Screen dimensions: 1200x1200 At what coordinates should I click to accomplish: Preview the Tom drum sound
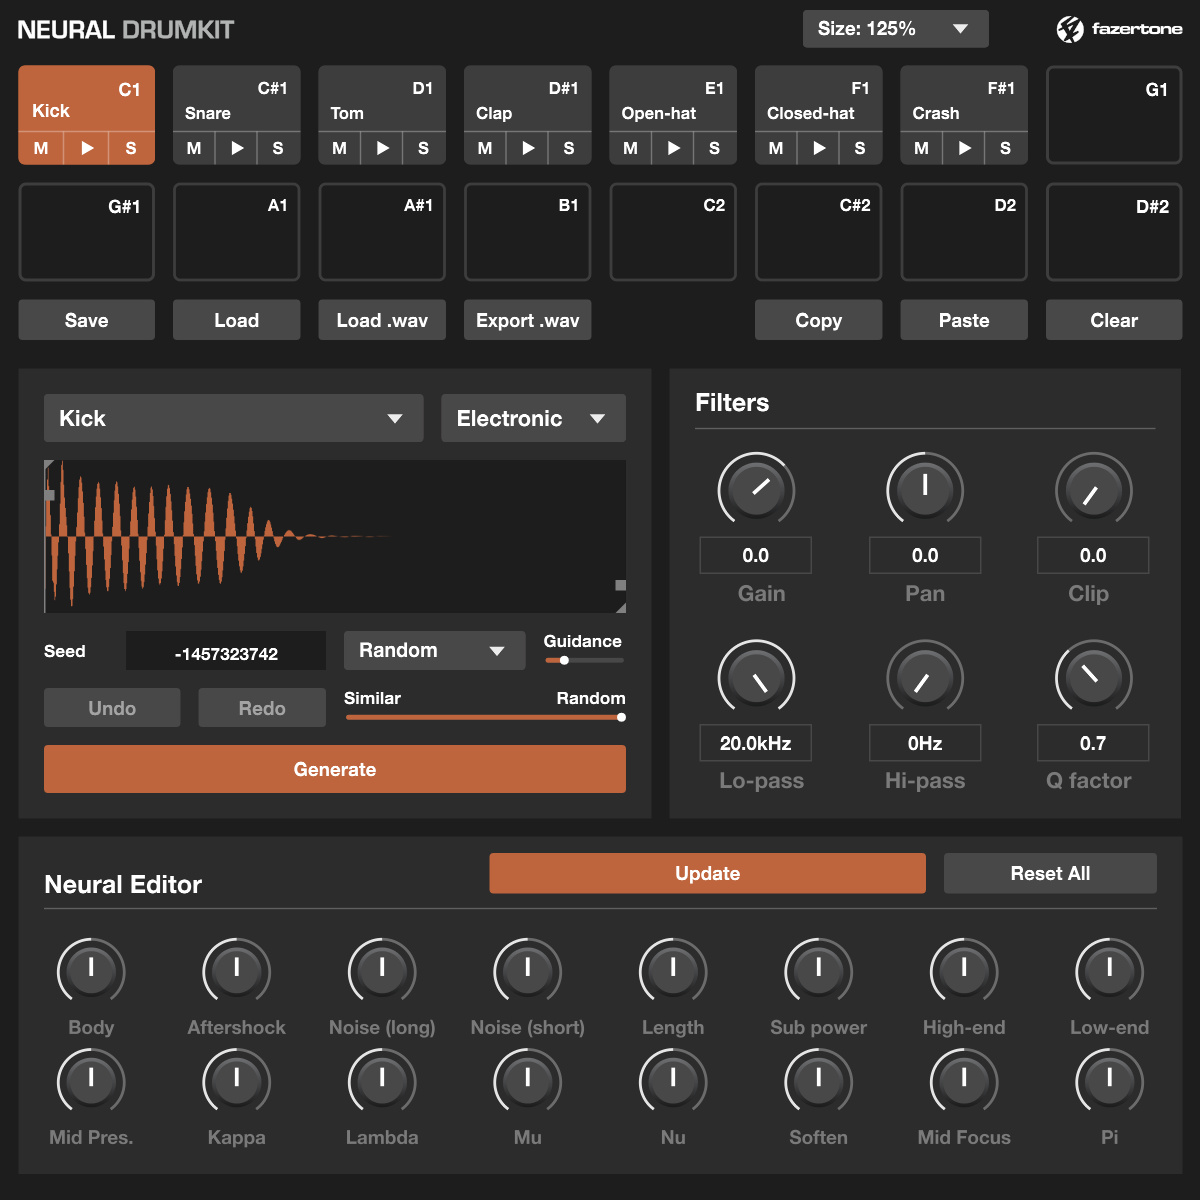[381, 148]
